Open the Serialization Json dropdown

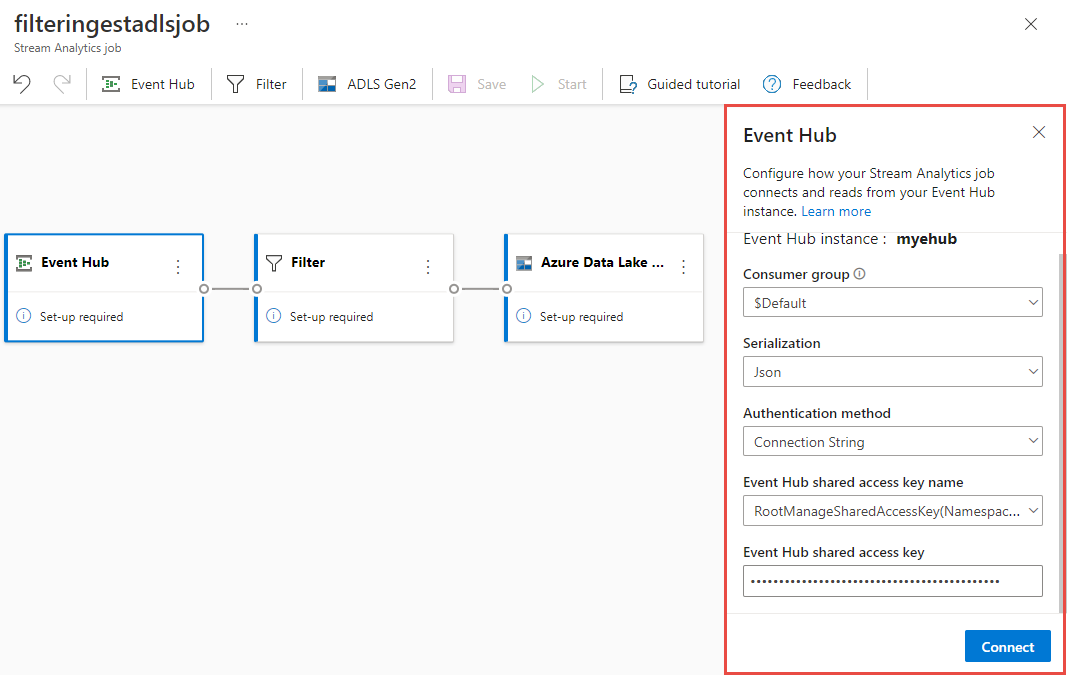893,372
